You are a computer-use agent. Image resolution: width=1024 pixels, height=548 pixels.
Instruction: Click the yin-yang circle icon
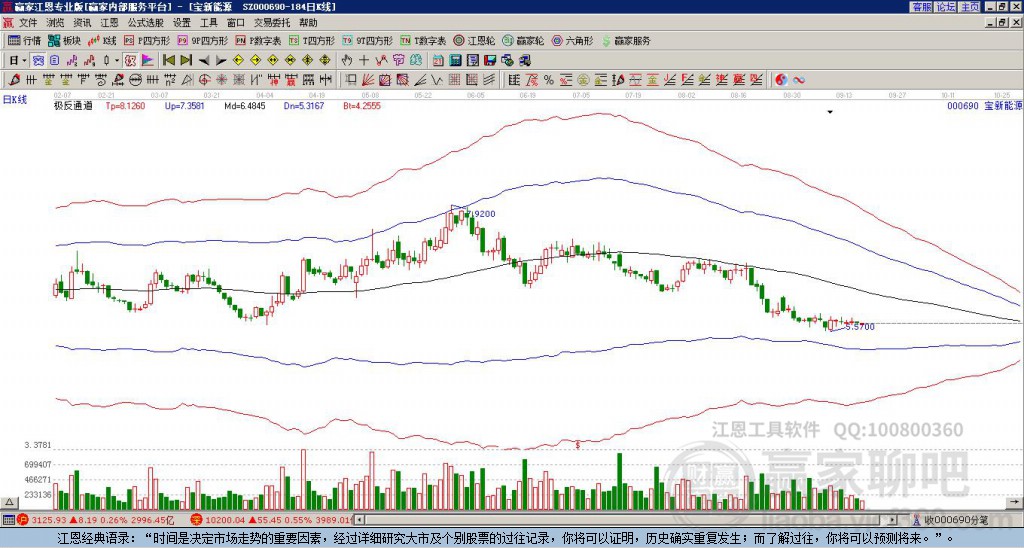pyautogui.click(x=781, y=80)
